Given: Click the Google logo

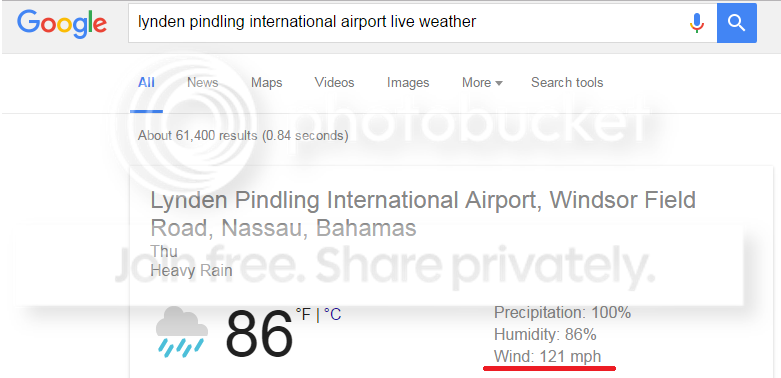Looking at the screenshot, I should [62, 23].
